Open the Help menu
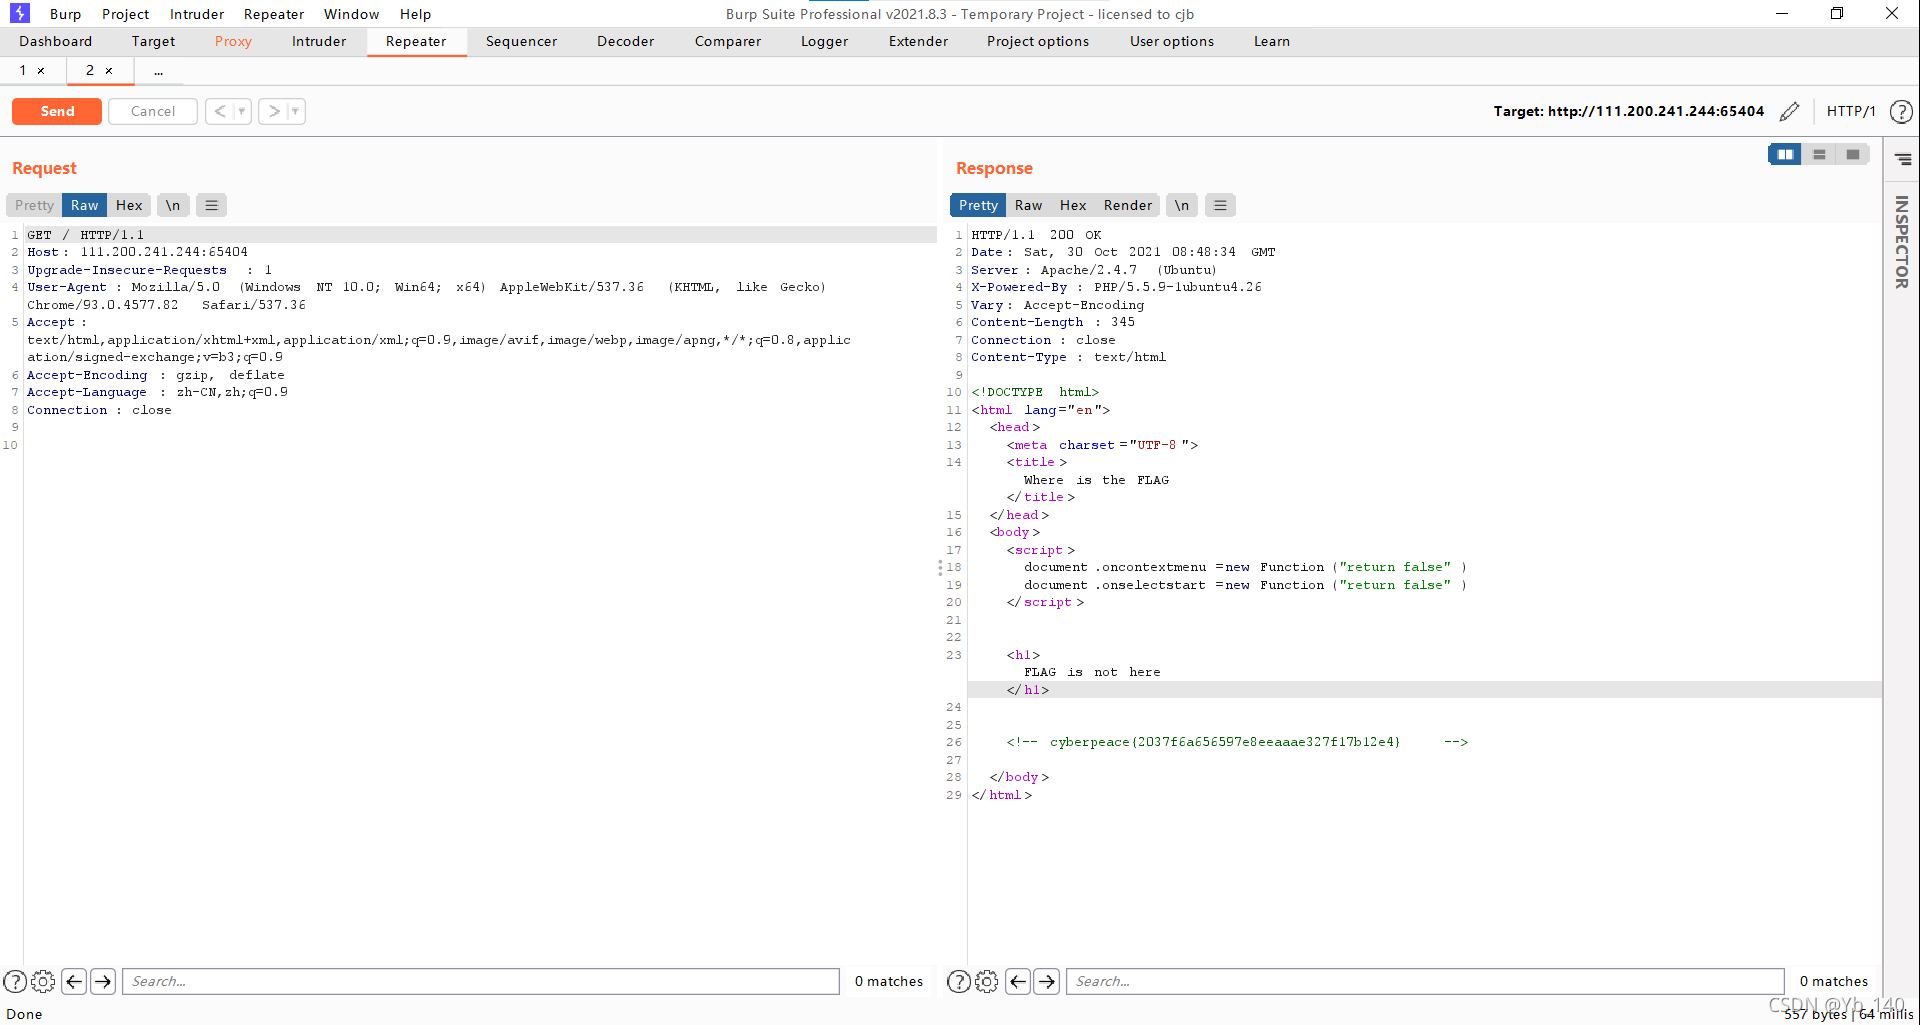Viewport: 1920px width, 1025px height. tap(415, 14)
